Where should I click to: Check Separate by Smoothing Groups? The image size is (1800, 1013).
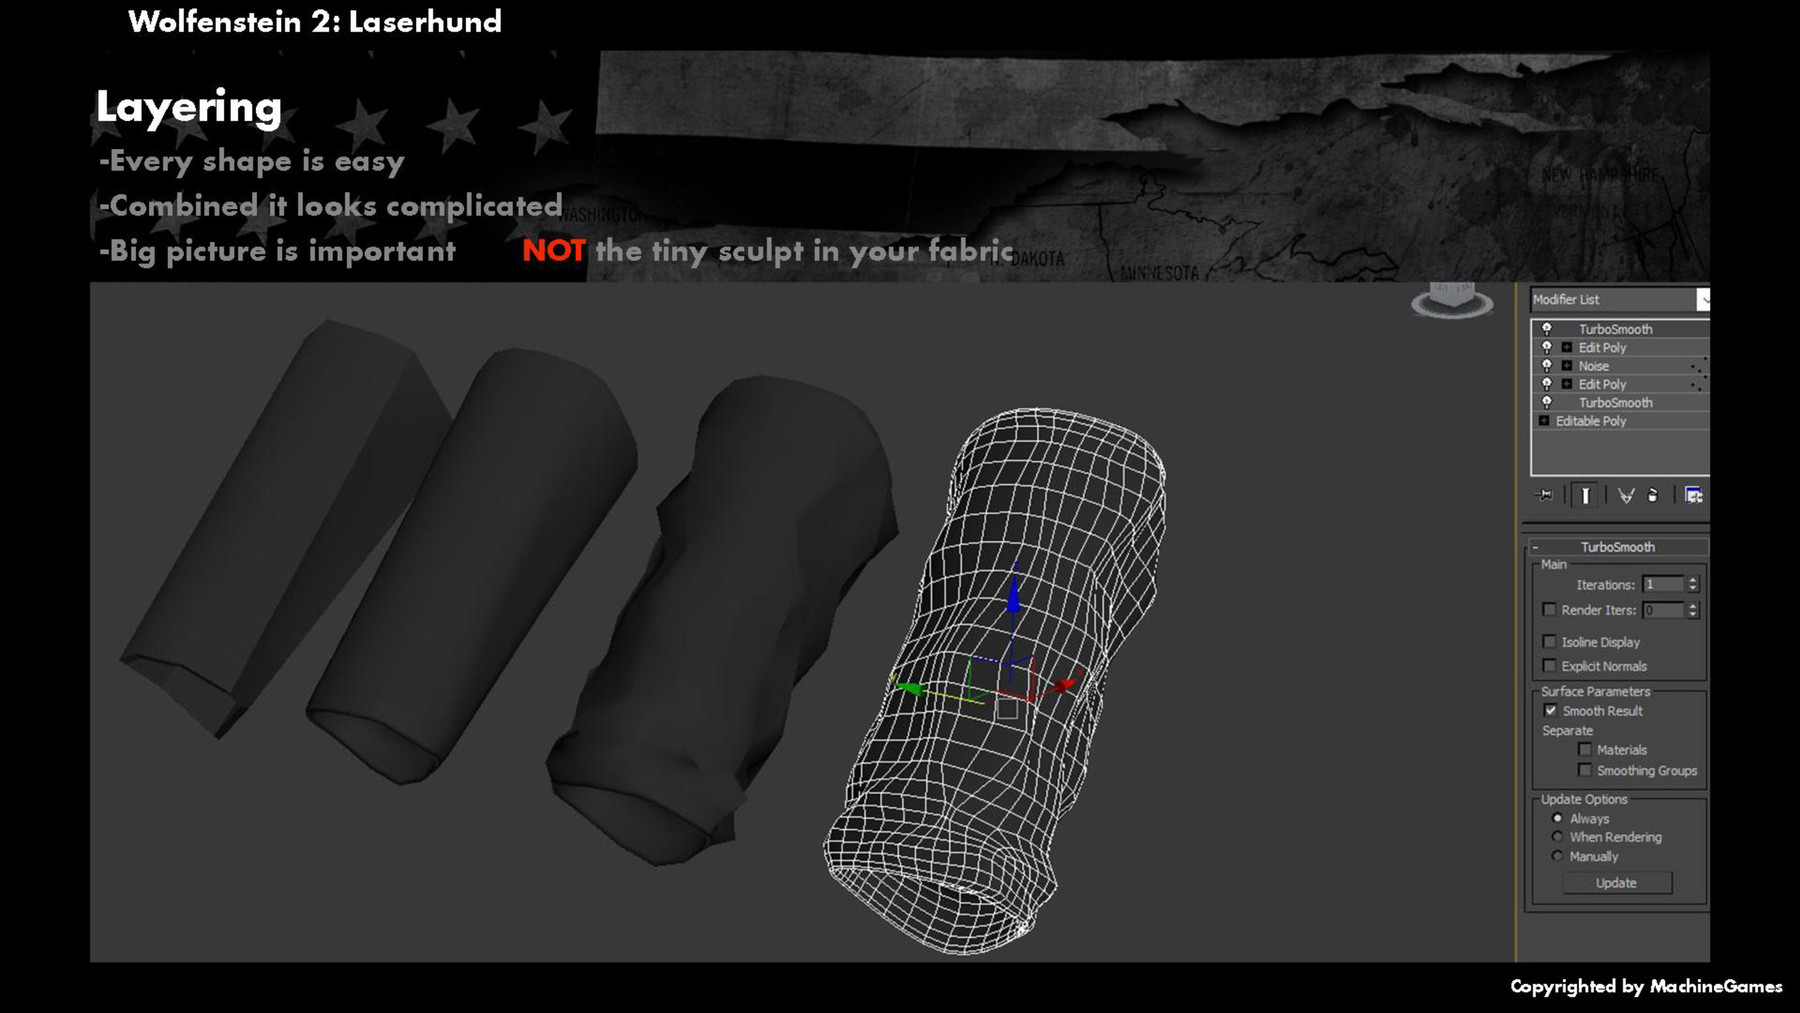click(1584, 770)
